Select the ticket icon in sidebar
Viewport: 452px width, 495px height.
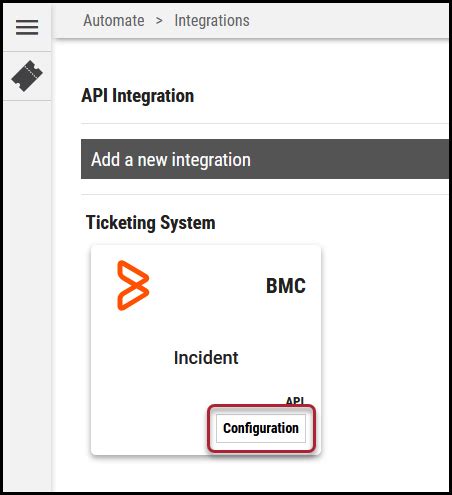click(x=27, y=76)
